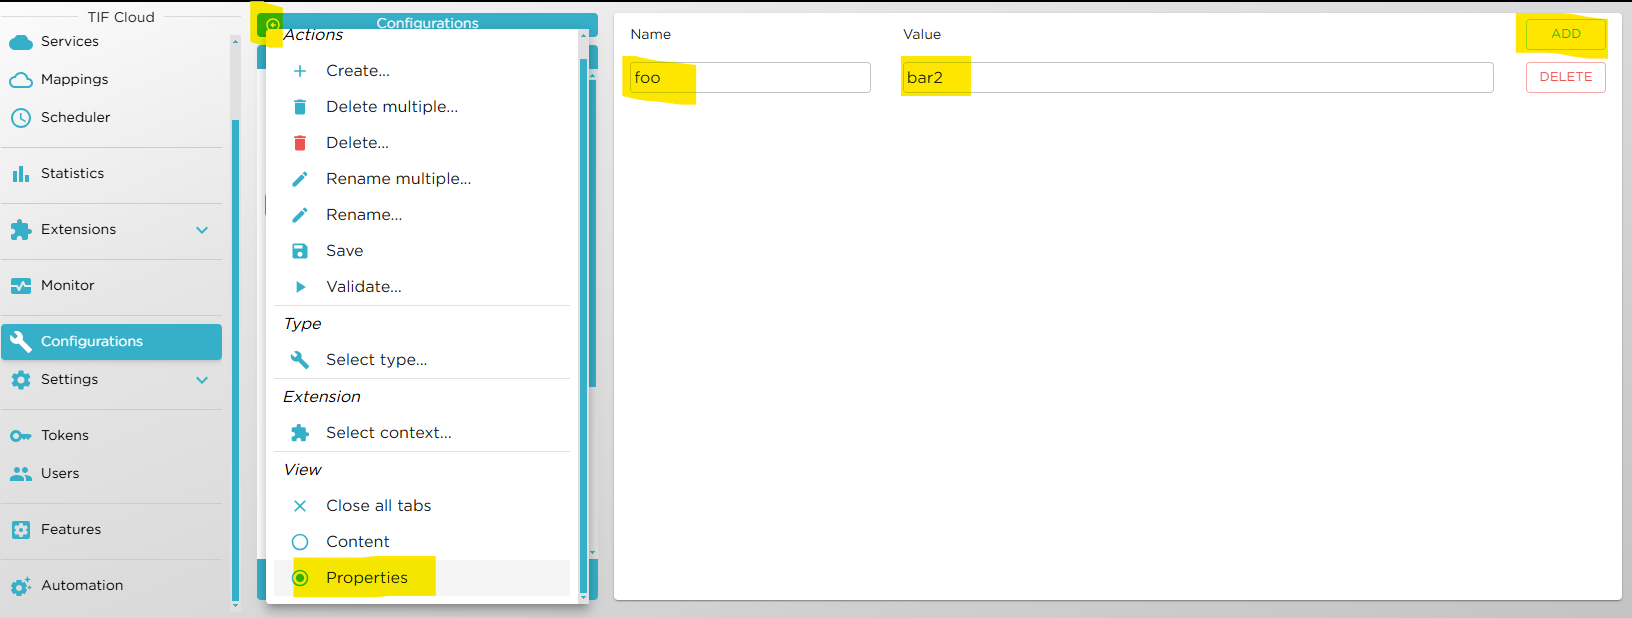Open Scheduler from the sidebar
Viewport: 1632px width, 618px height.
tap(76, 118)
